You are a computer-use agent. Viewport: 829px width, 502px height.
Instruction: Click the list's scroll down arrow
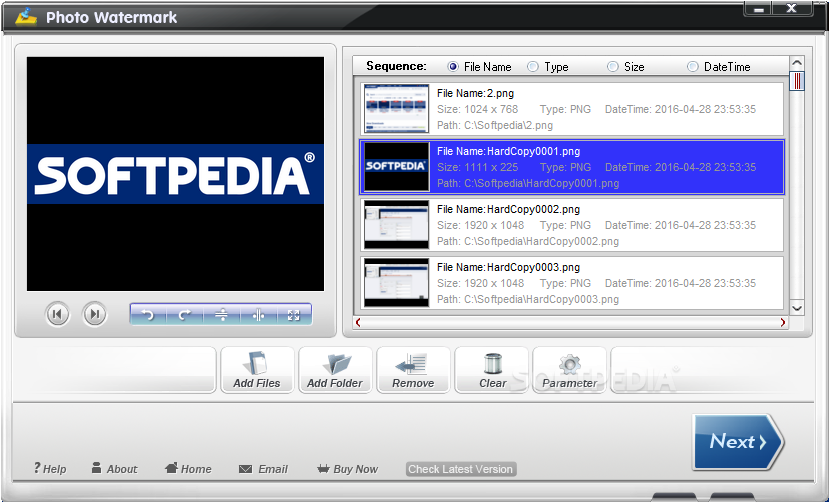797,308
